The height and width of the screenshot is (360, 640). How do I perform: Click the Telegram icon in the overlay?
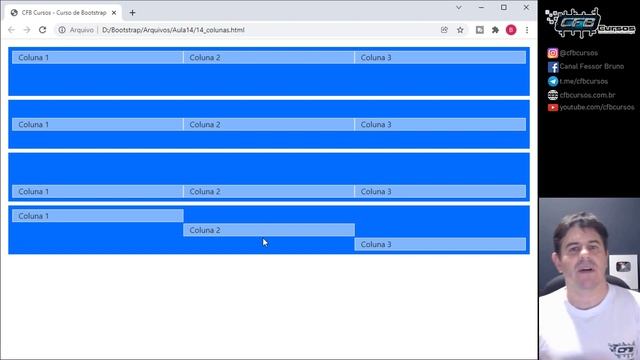click(x=553, y=81)
